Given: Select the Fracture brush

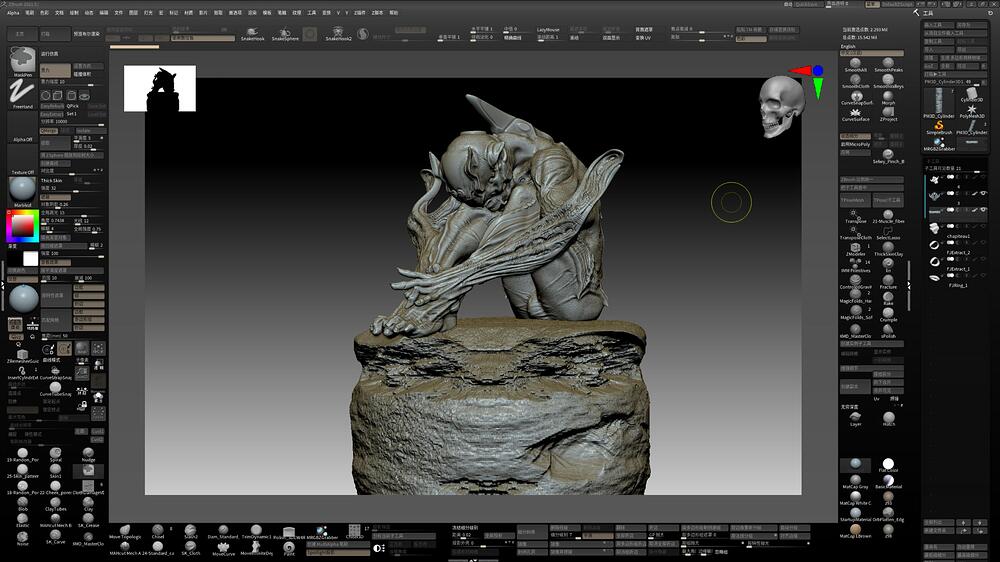Looking at the screenshot, I should 888,282.
